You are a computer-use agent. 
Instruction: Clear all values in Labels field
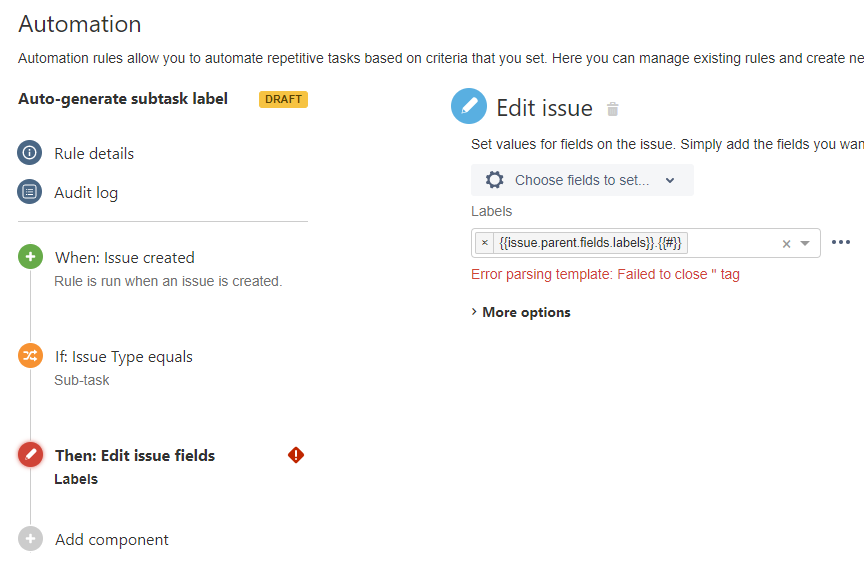pyautogui.click(x=786, y=244)
